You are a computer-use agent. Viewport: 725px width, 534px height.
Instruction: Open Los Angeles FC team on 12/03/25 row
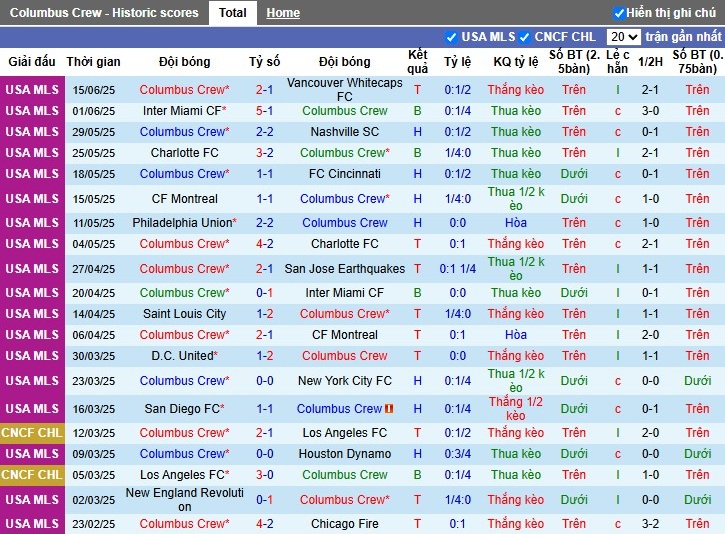coord(344,433)
